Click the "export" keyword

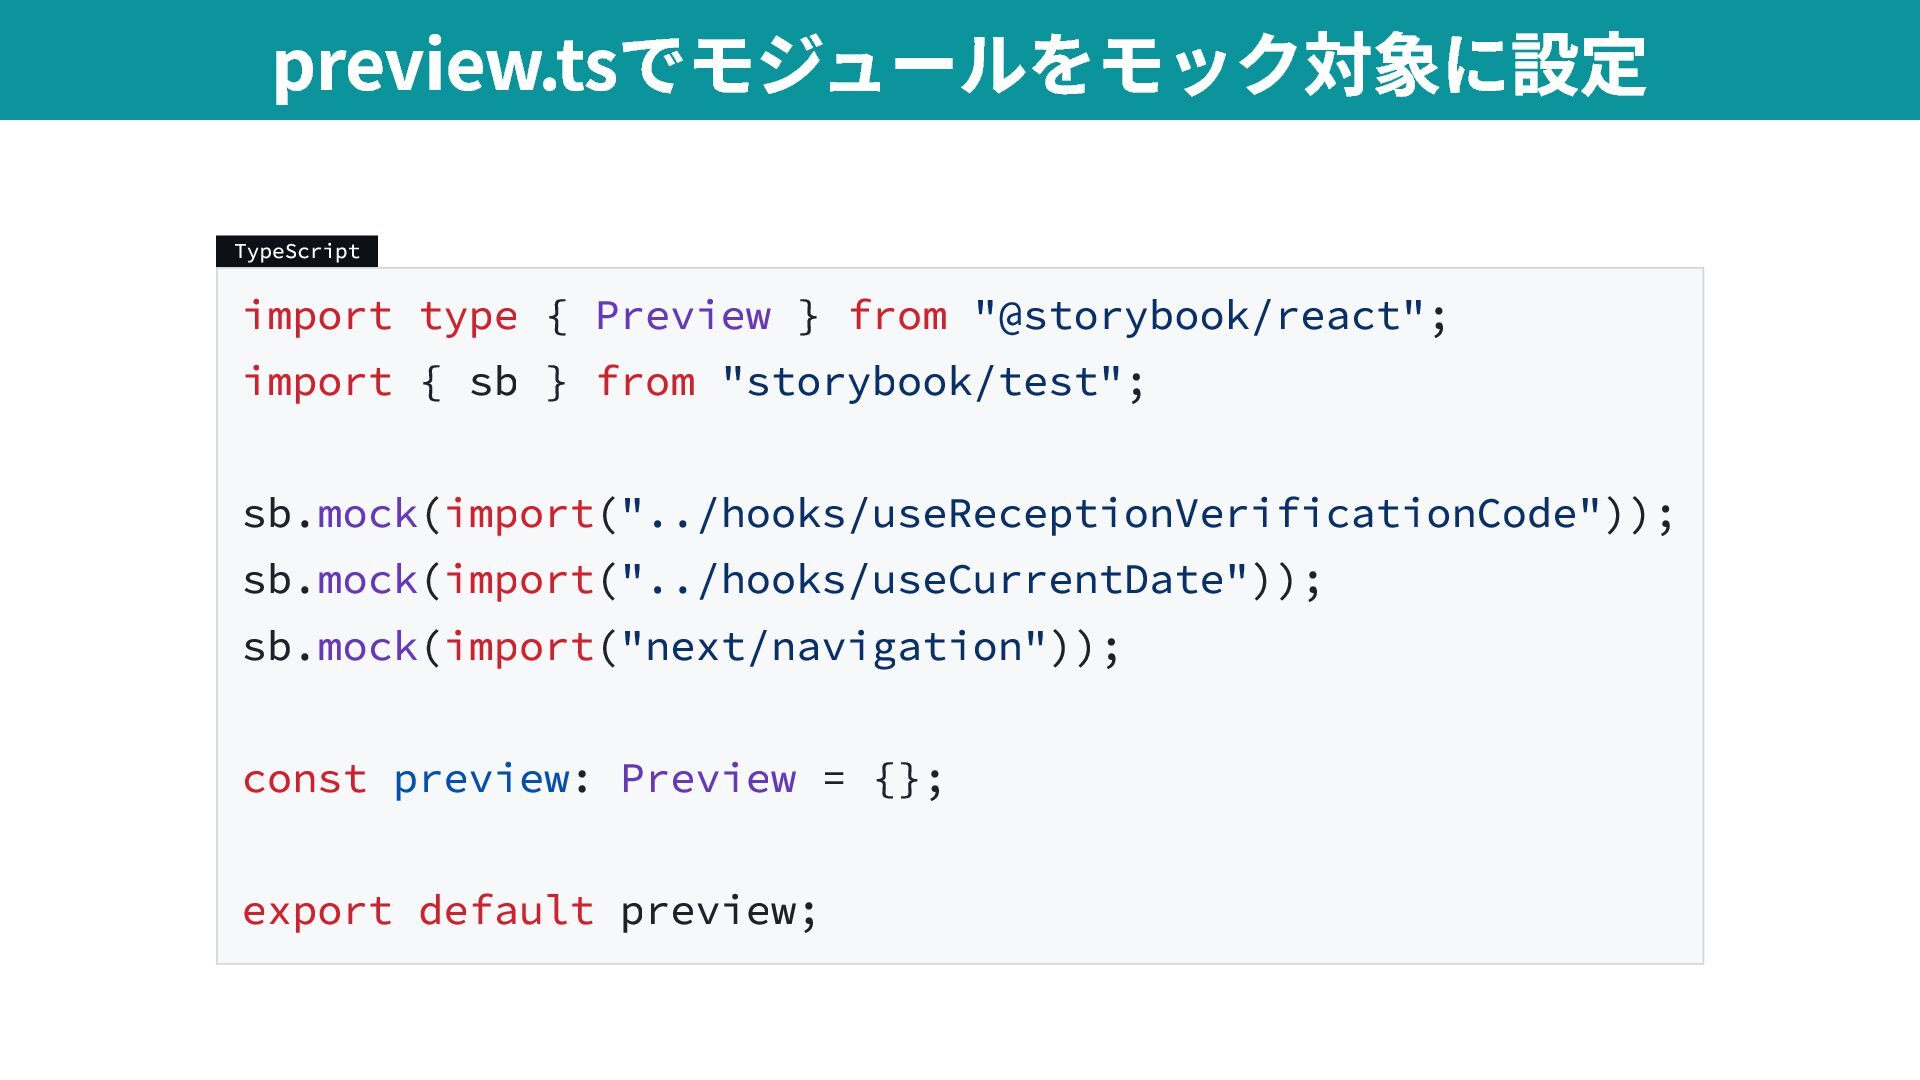[x=317, y=911]
